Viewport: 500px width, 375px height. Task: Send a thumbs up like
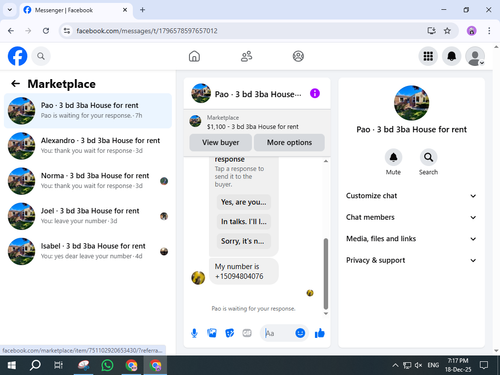coord(320,333)
